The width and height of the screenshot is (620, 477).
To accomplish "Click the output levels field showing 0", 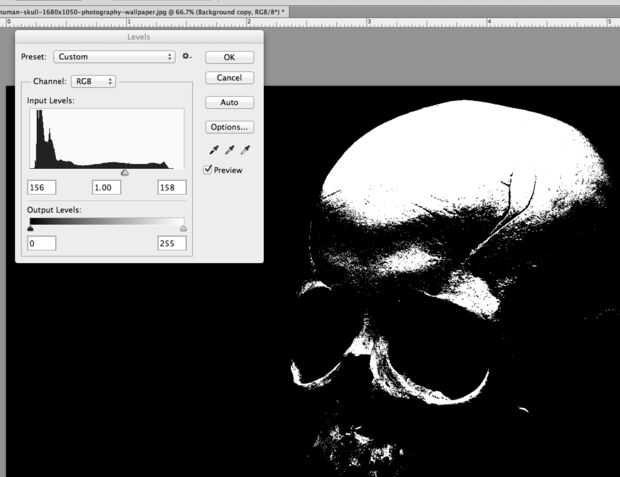I will point(42,243).
